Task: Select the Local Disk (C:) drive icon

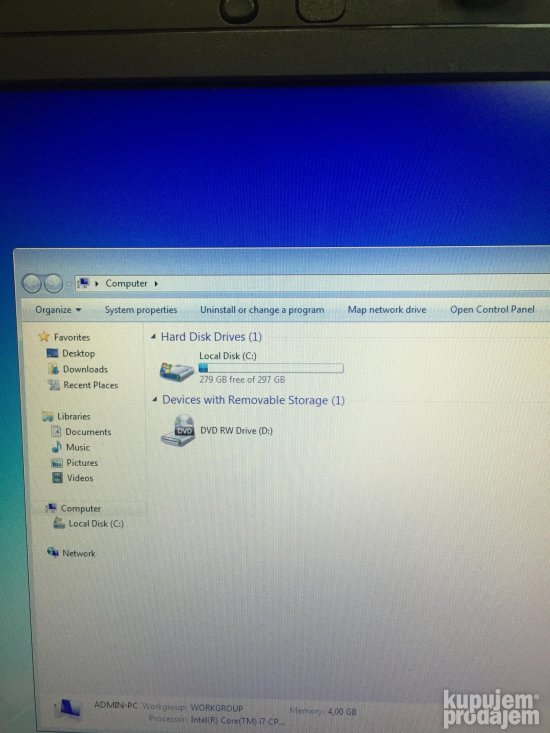Action: pyautogui.click(x=176, y=371)
